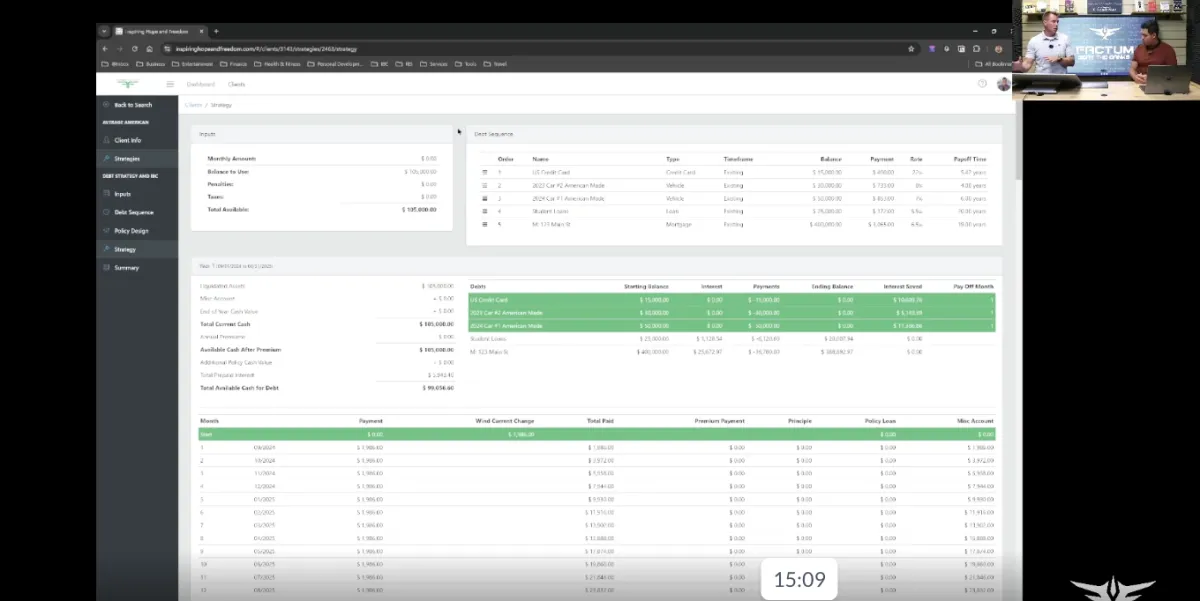Open the Tools bookmarks folder
The height and width of the screenshot is (601, 1200).
click(x=465, y=64)
